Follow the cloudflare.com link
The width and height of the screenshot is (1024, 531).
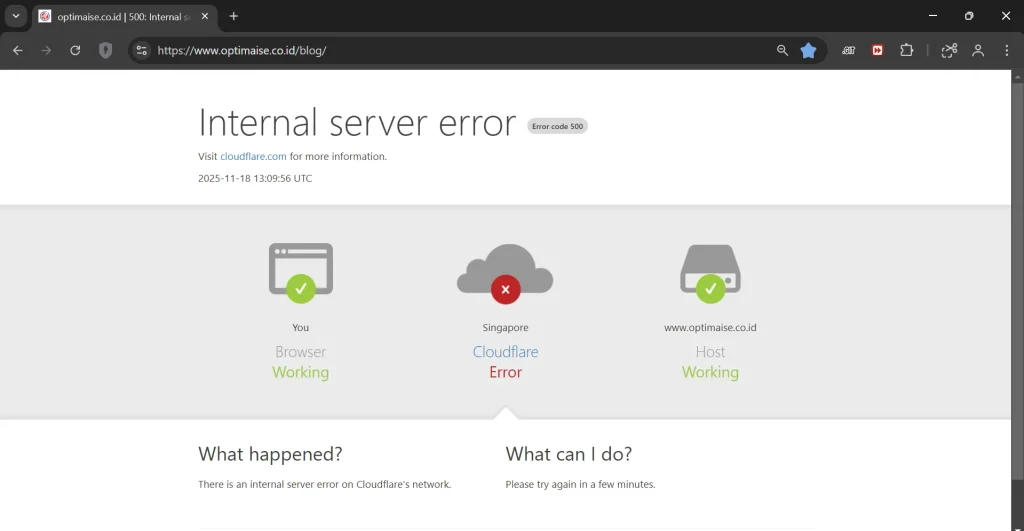click(x=253, y=156)
